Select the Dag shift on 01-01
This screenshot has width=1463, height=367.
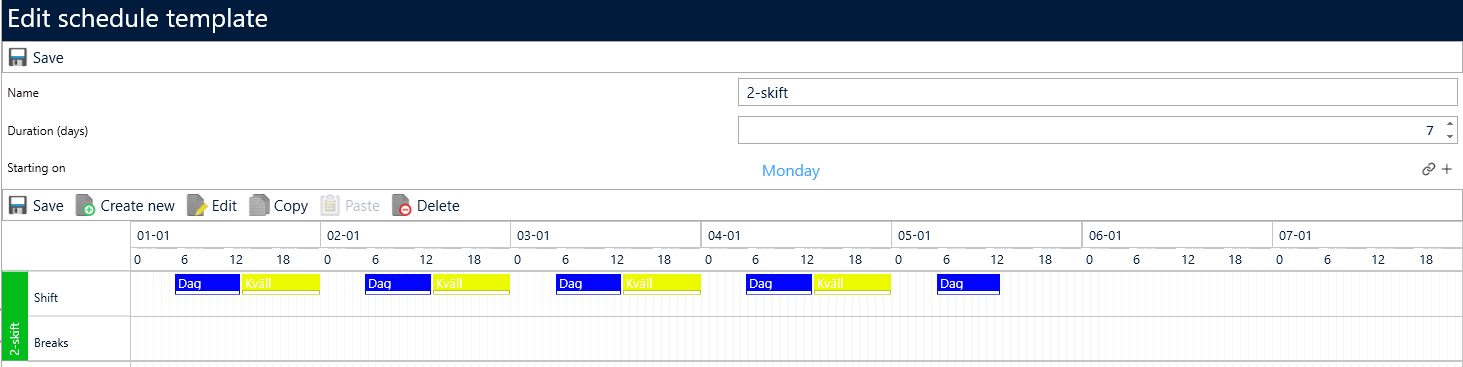pyautogui.click(x=208, y=284)
